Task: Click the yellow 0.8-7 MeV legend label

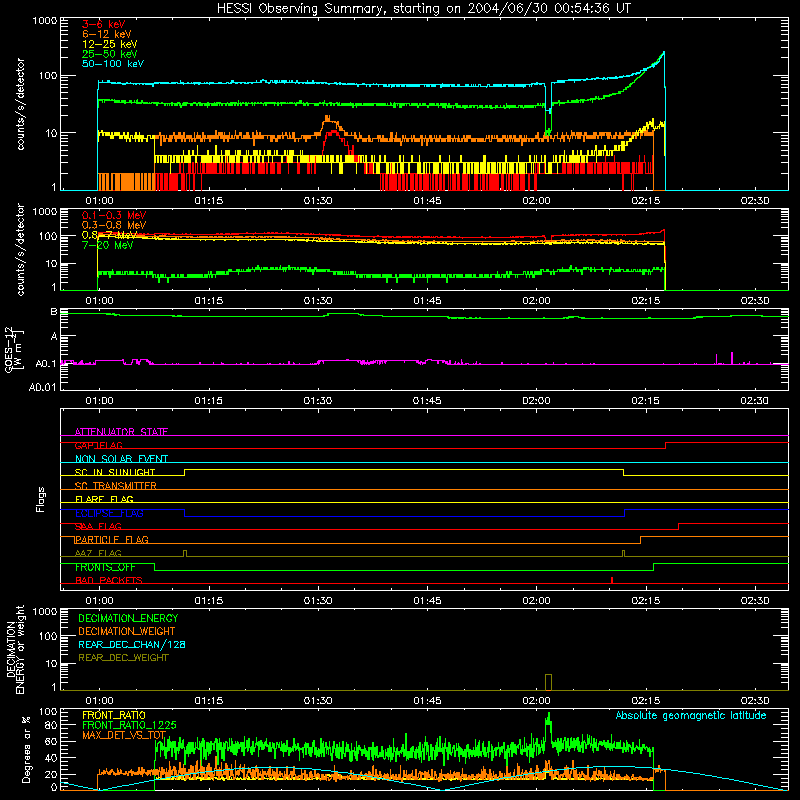Action: (110, 235)
